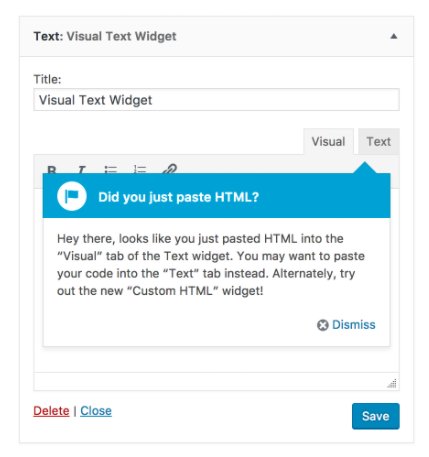Click the flag icon in the pointer header

tap(72, 196)
